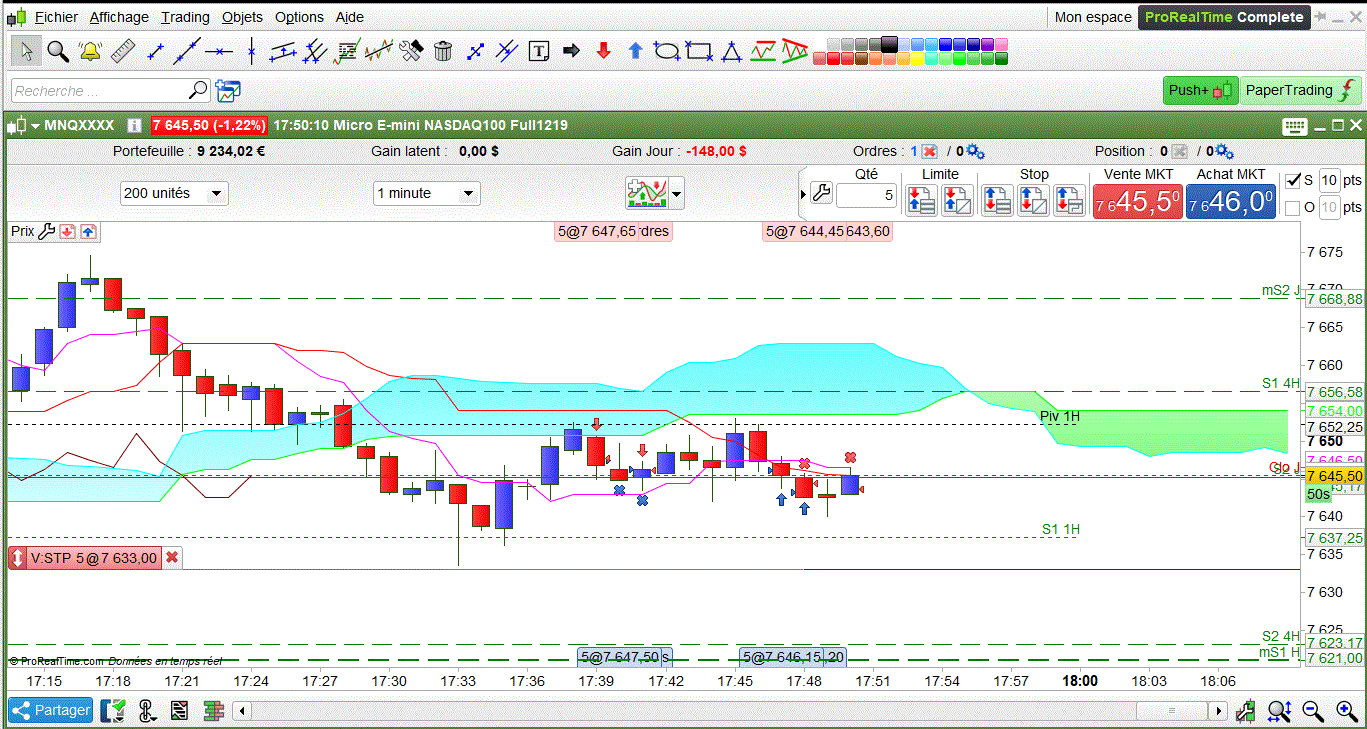This screenshot has height=729, width=1367.
Task: Toggle the PaperTrading mode button
Action: coord(1301,90)
